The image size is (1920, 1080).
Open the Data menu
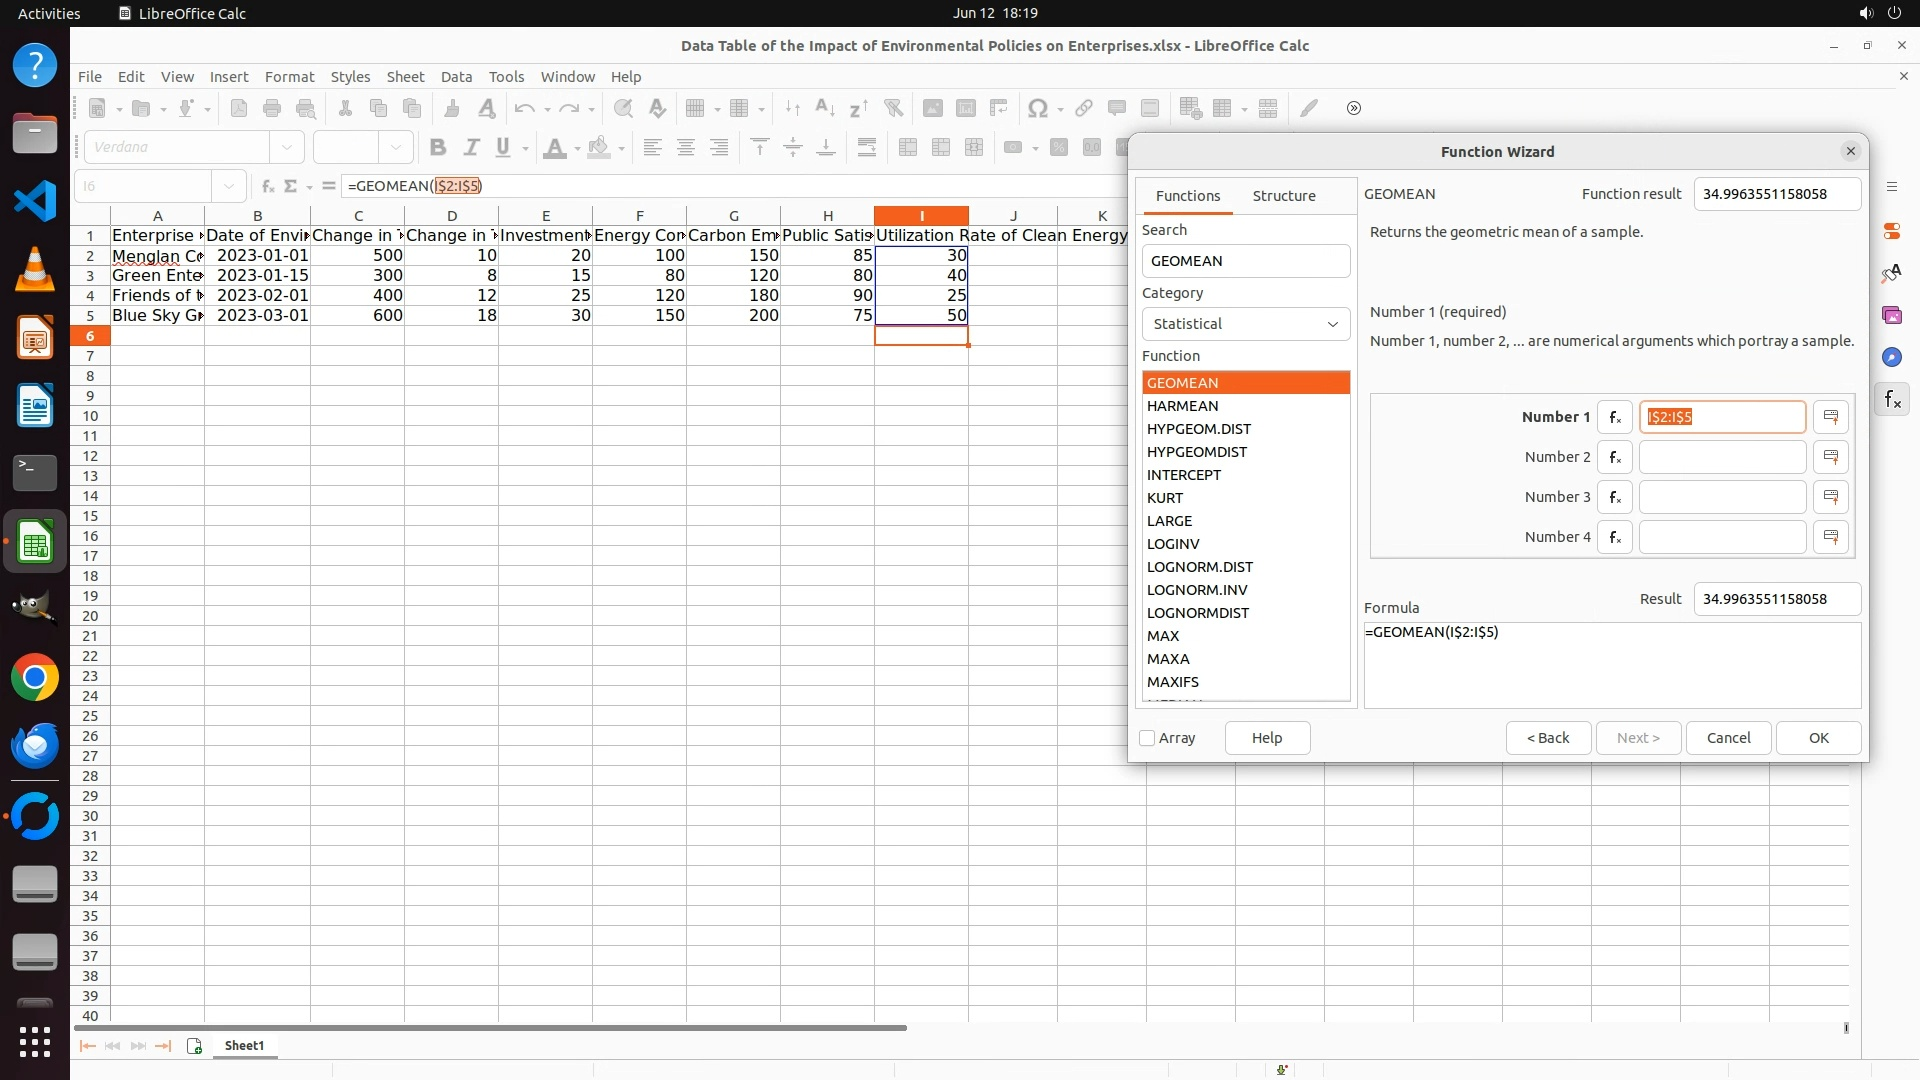click(x=455, y=77)
